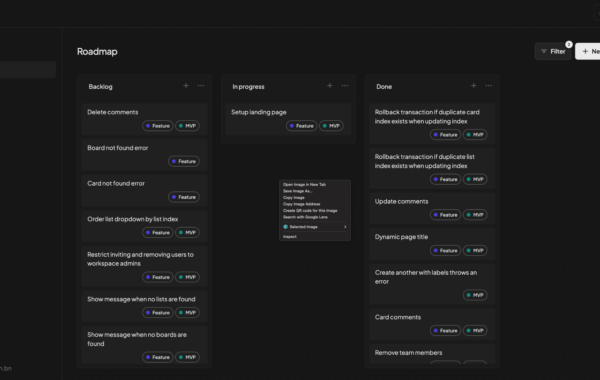The image size is (600, 380).
Task: Open Rollback transaction if duplicate card index
Action: (x=432, y=124)
